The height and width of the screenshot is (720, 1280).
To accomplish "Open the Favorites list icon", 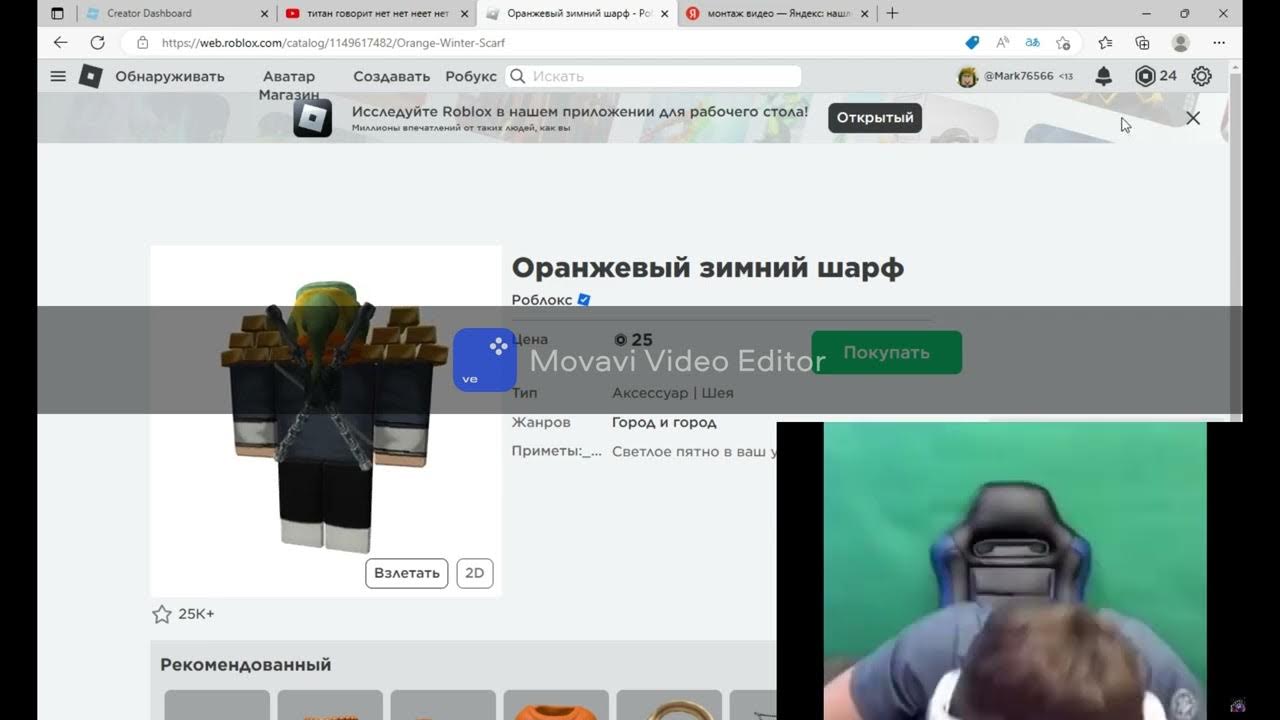I will pos(1105,43).
